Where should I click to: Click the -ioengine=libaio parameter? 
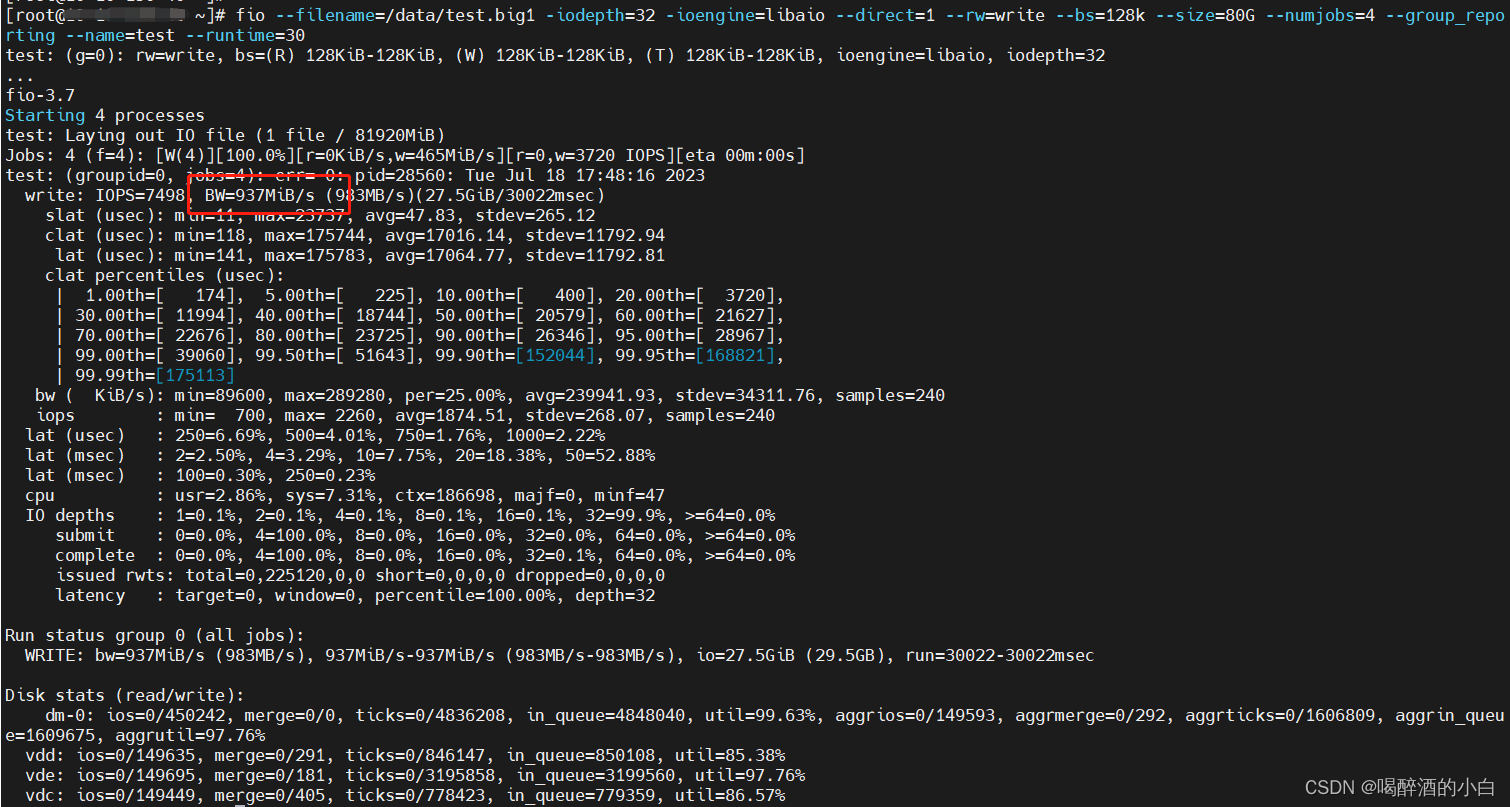pos(744,15)
